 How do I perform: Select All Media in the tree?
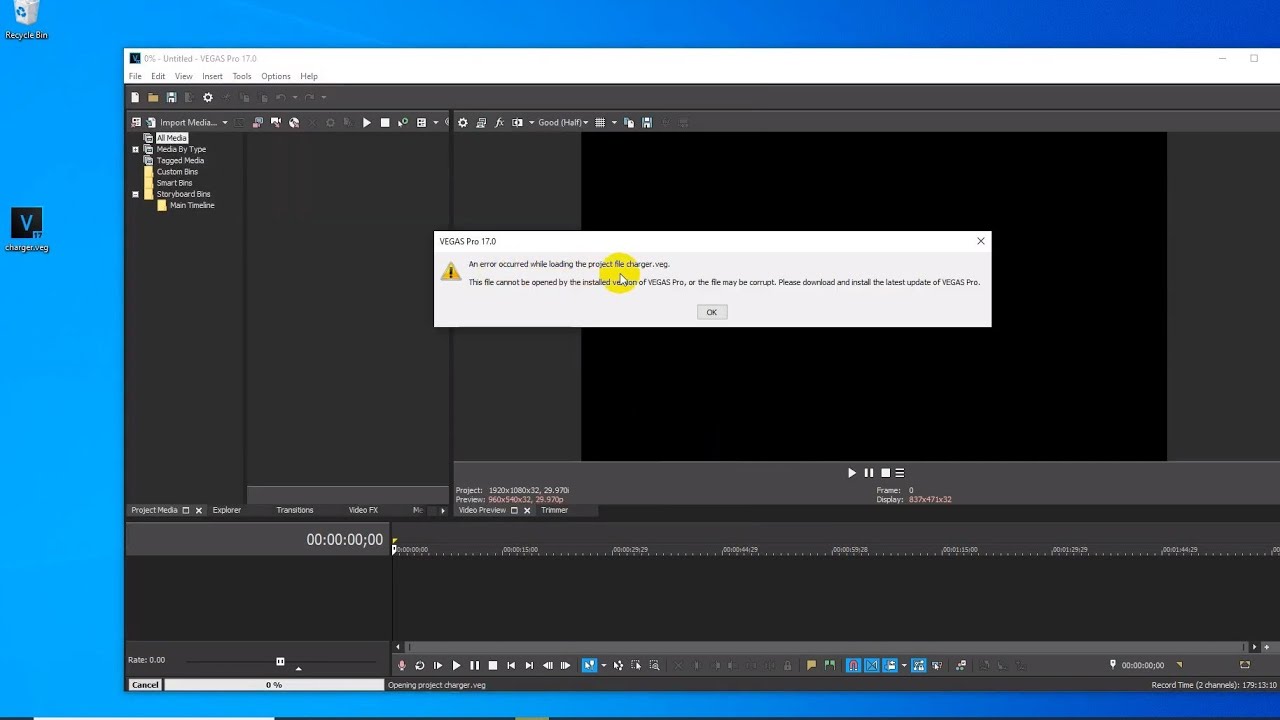(171, 138)
